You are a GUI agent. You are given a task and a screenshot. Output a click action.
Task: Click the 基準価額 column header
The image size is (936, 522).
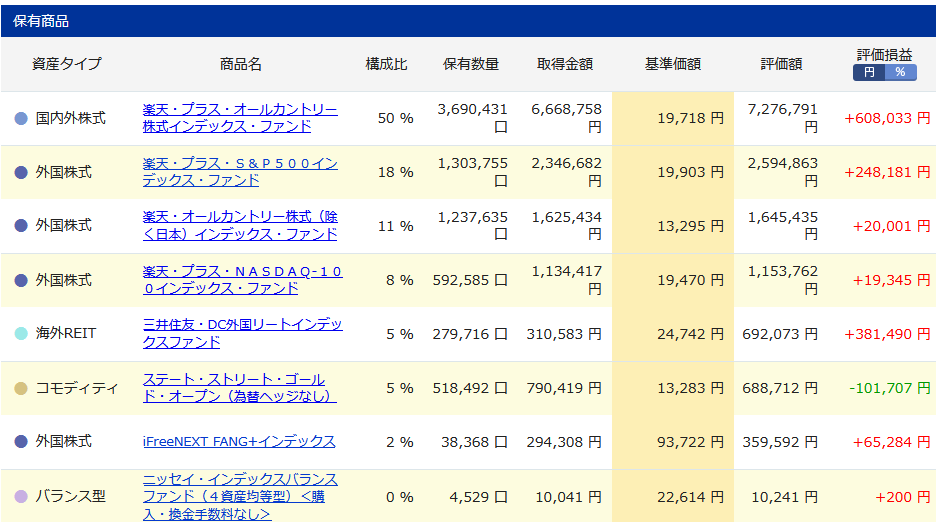tap(673, 64)
